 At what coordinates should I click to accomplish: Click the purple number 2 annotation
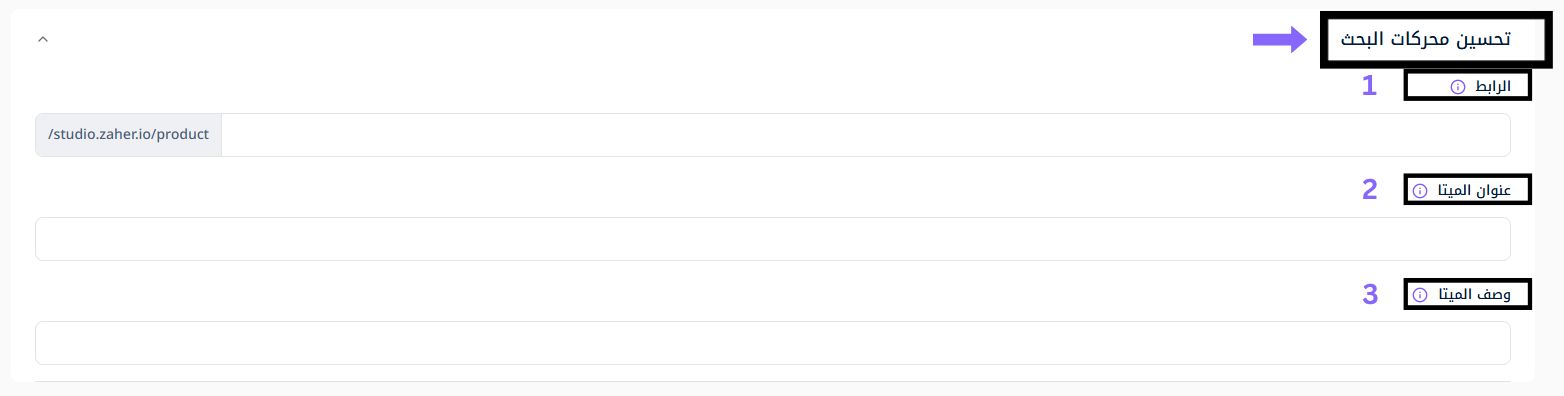(1369, 189)
